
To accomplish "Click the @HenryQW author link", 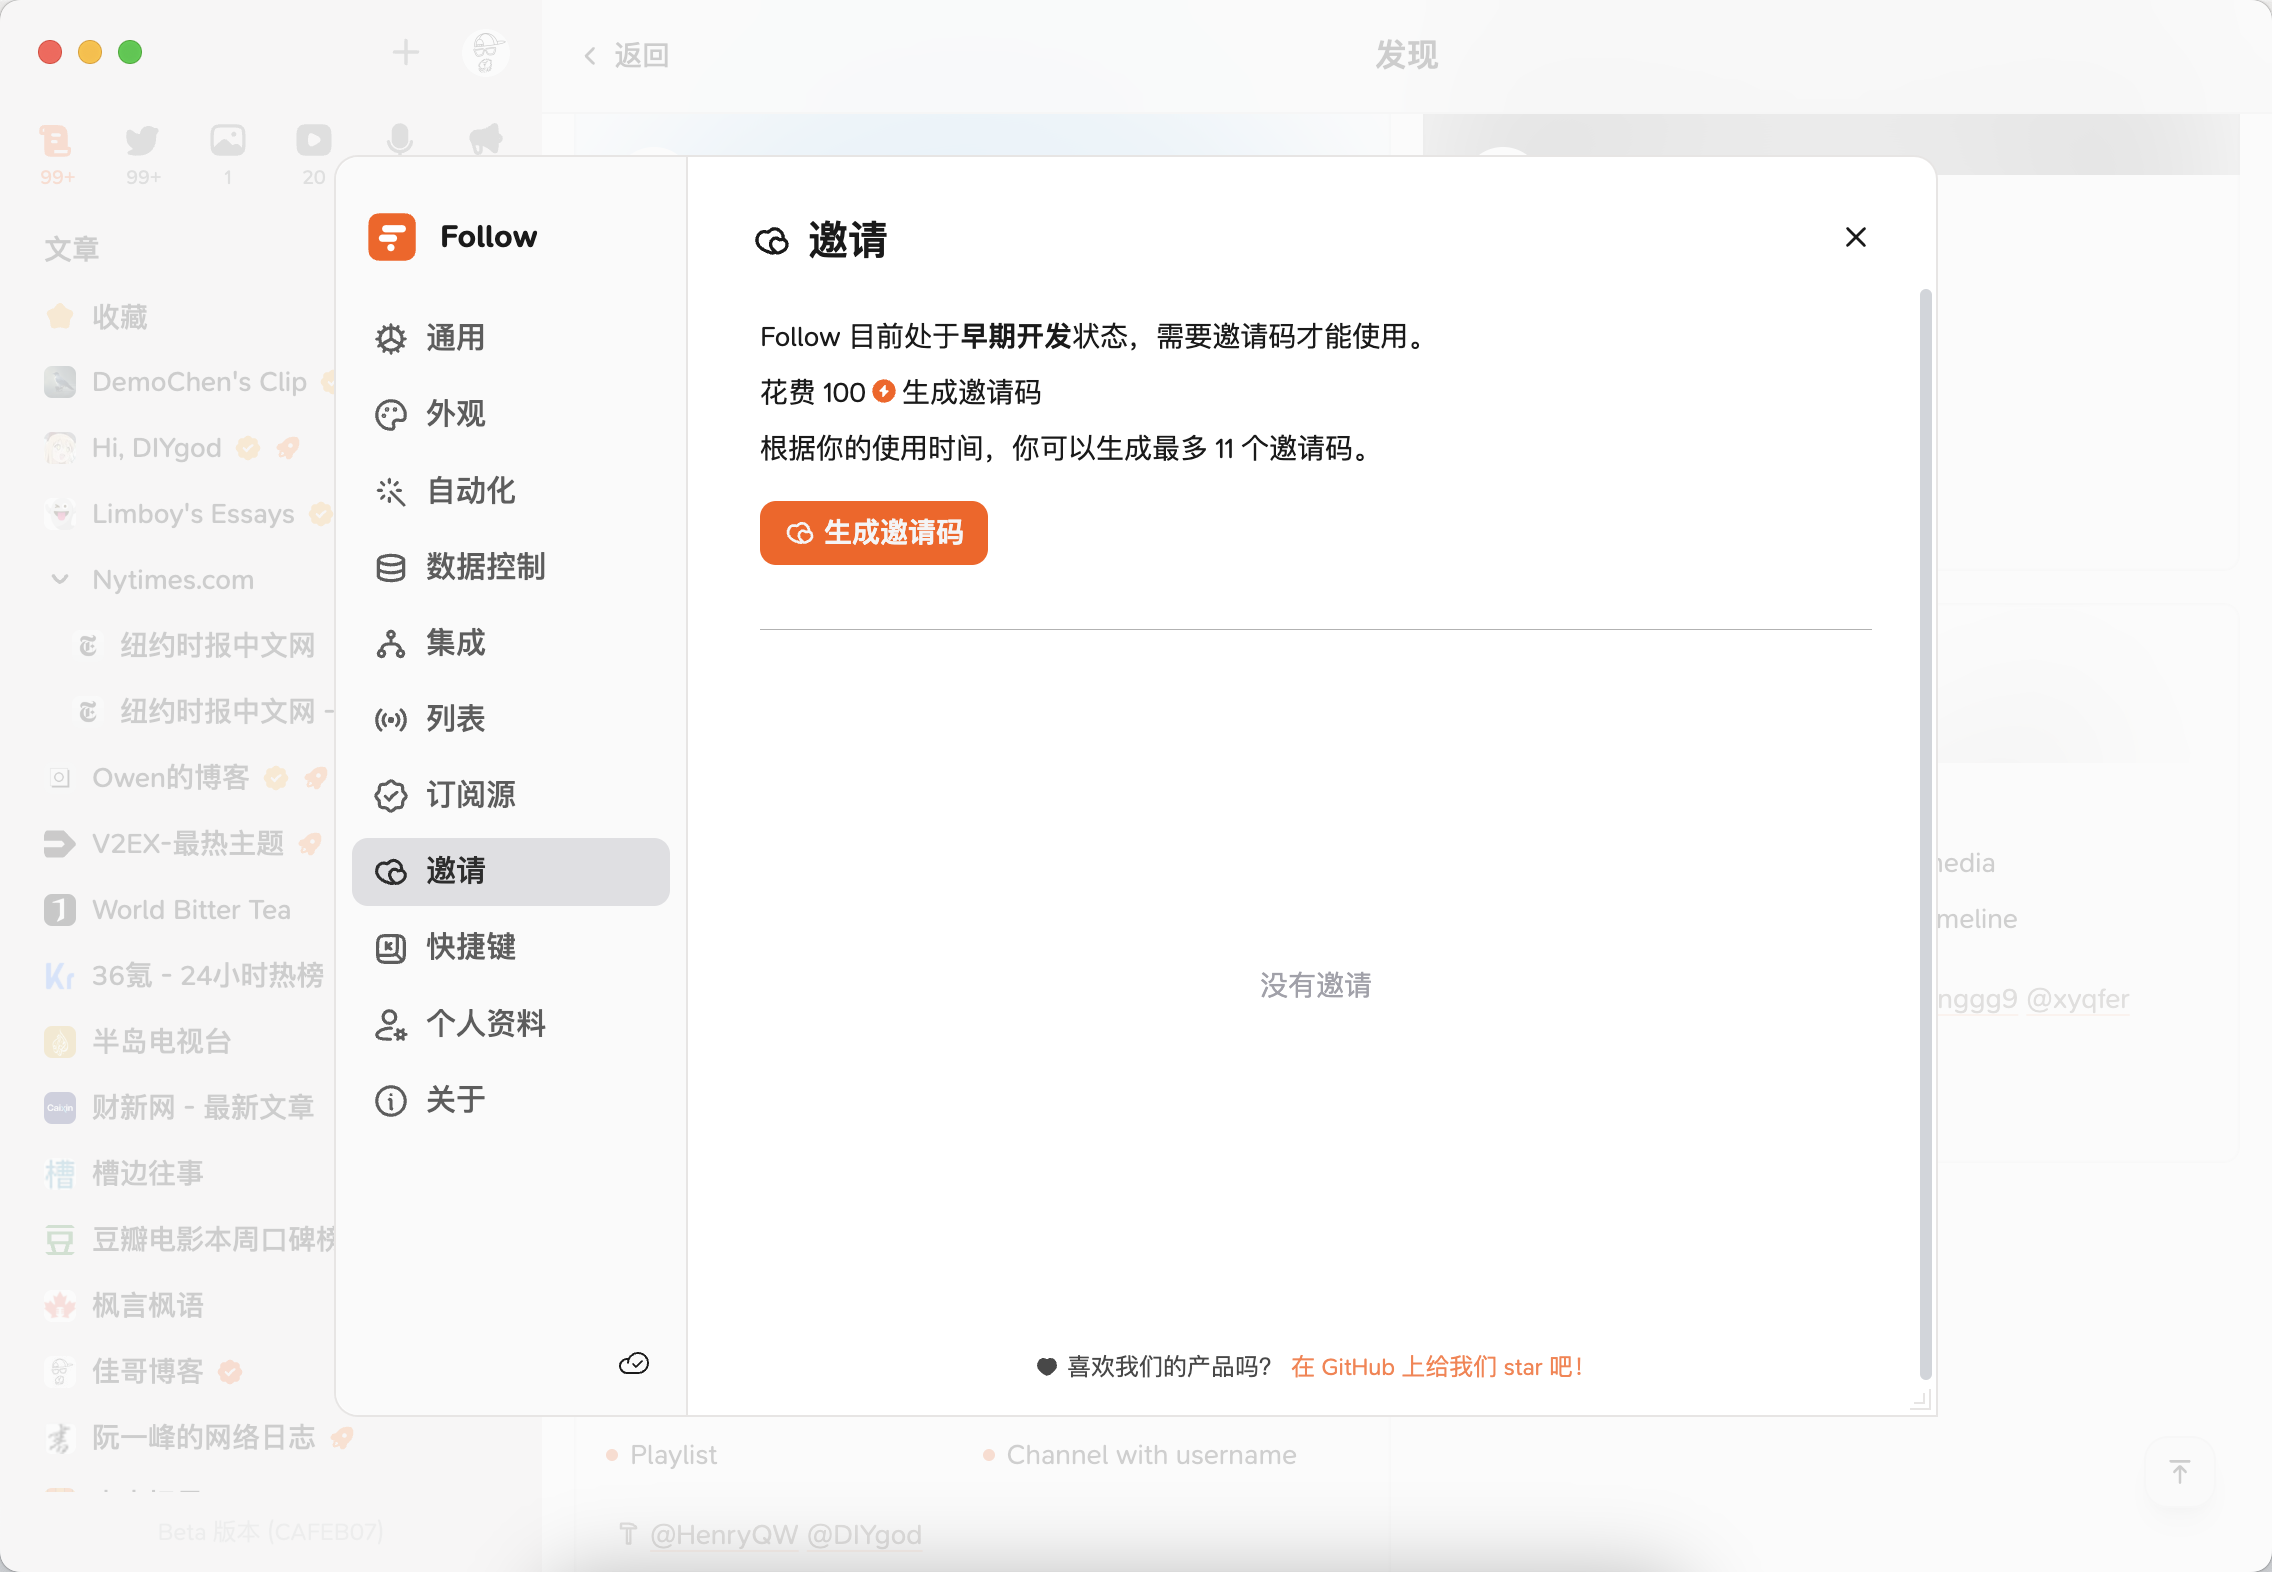I will tap(724, 1535).
